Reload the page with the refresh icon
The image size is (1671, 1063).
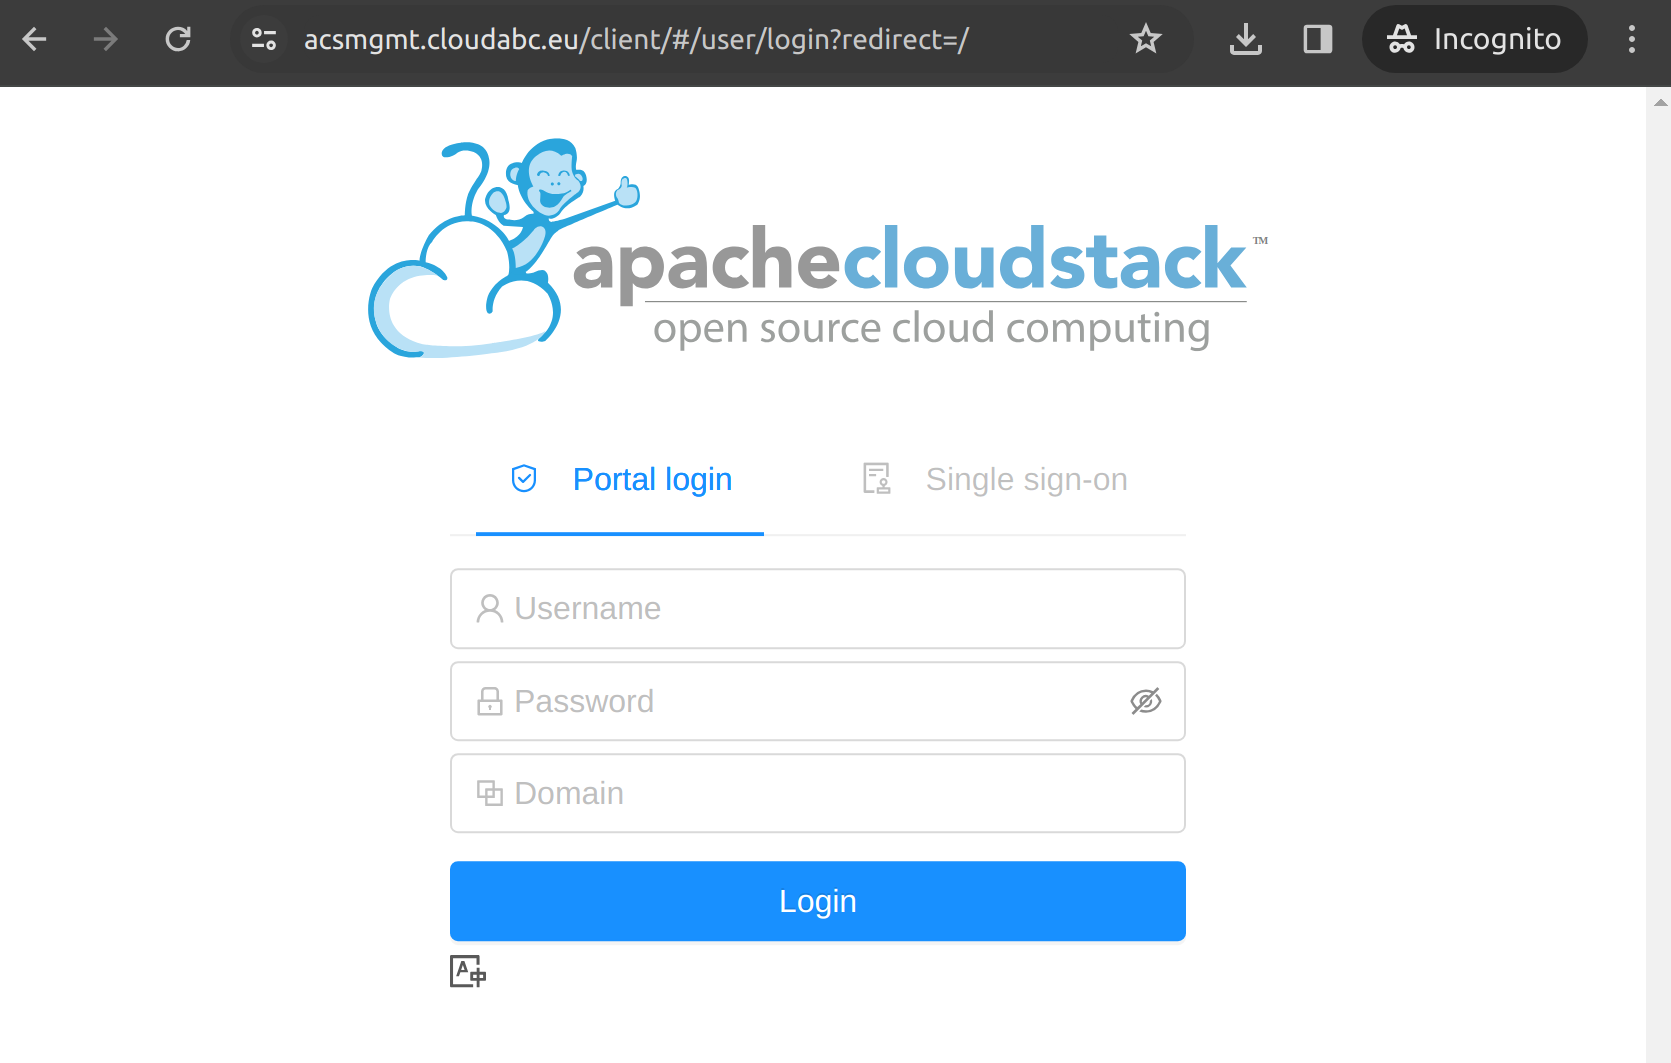(x=178, y=39)
